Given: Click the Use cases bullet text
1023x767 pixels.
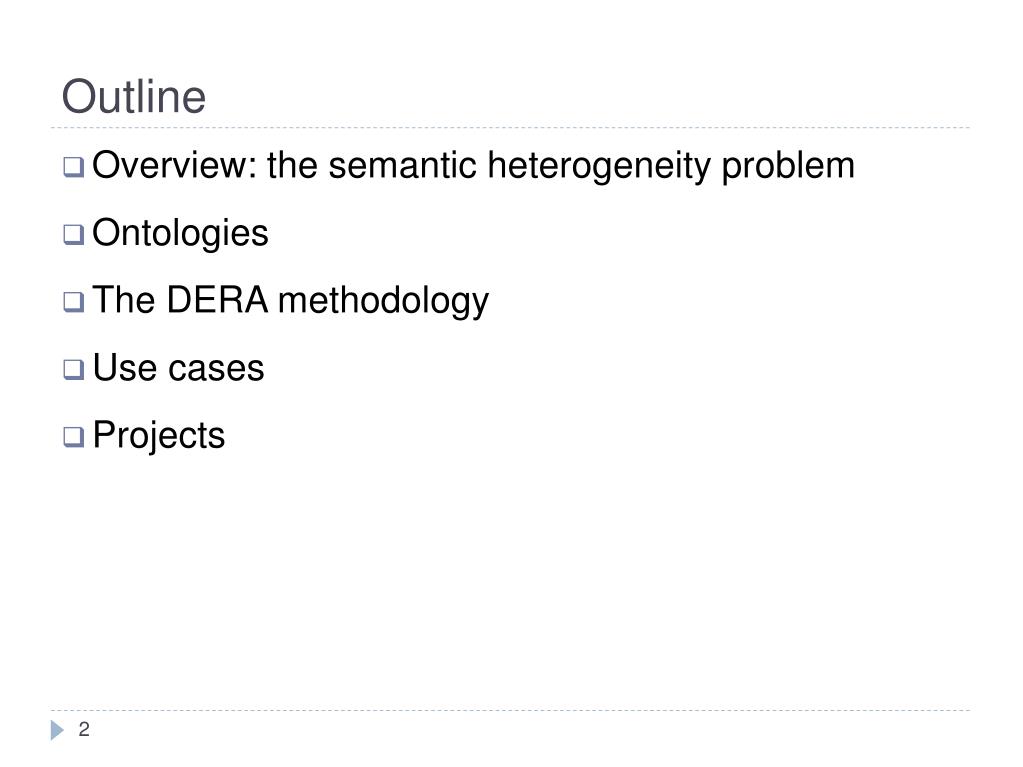Looking at the screenshot, I should [178, 368].
